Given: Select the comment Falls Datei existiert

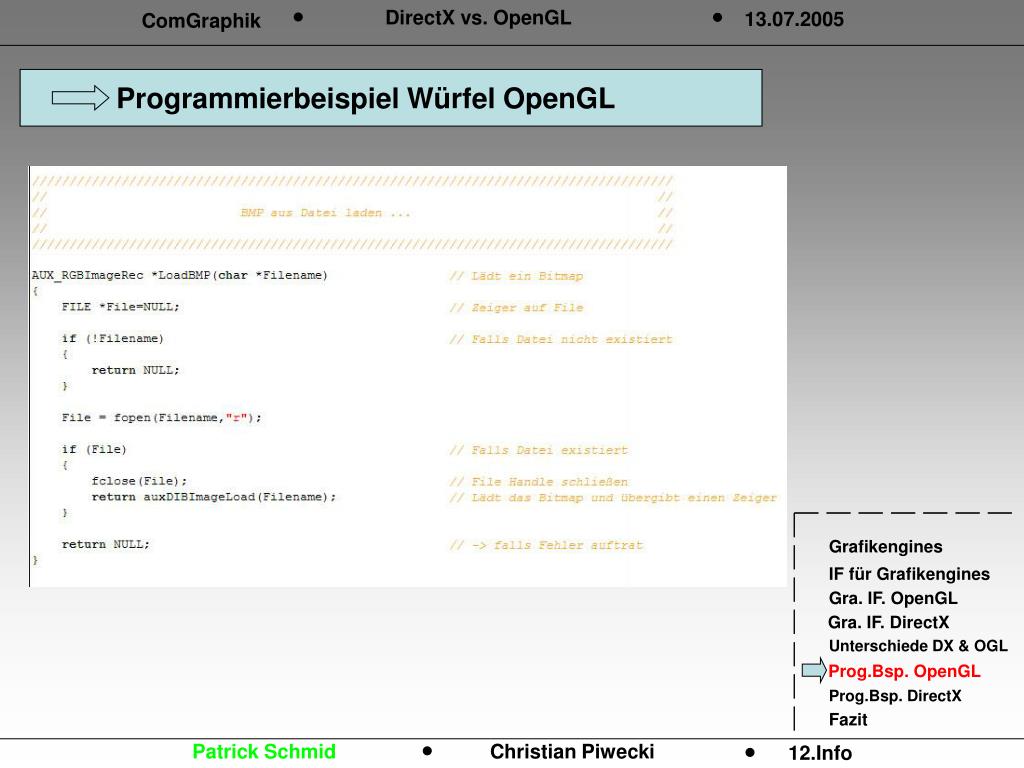Looking at the screenshot, I should (x=538, y=451).
